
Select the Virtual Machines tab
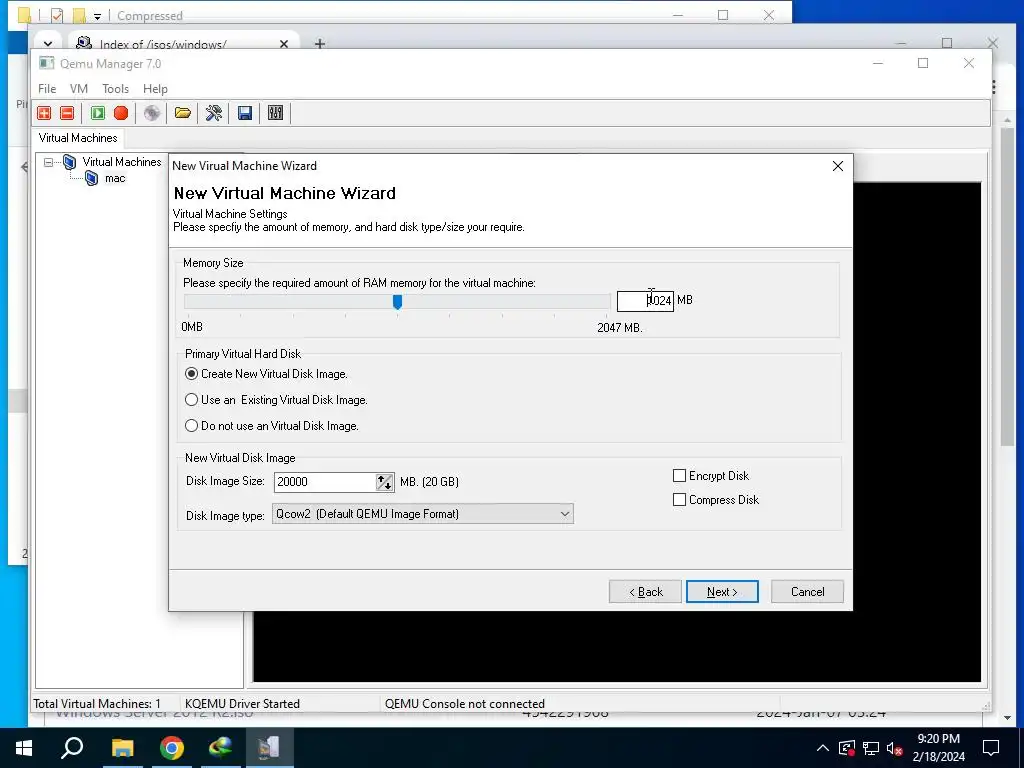click(x=78, y=138)
